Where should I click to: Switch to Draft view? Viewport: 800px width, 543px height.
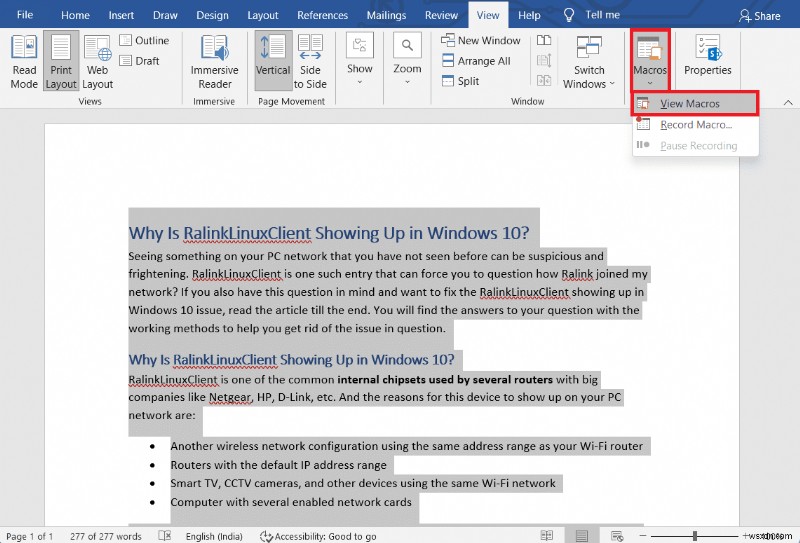[x=139, y=61]
